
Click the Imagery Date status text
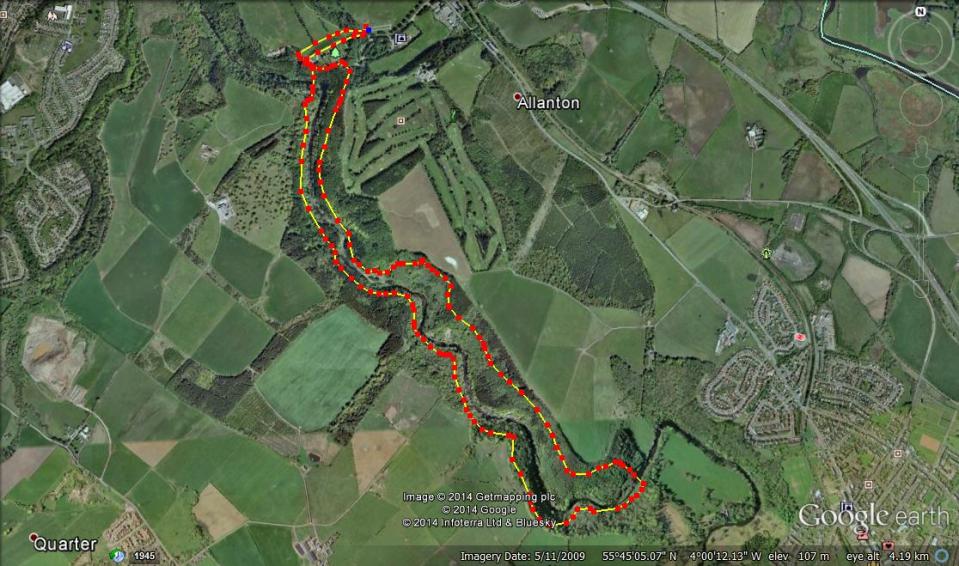tap(522, 556)
